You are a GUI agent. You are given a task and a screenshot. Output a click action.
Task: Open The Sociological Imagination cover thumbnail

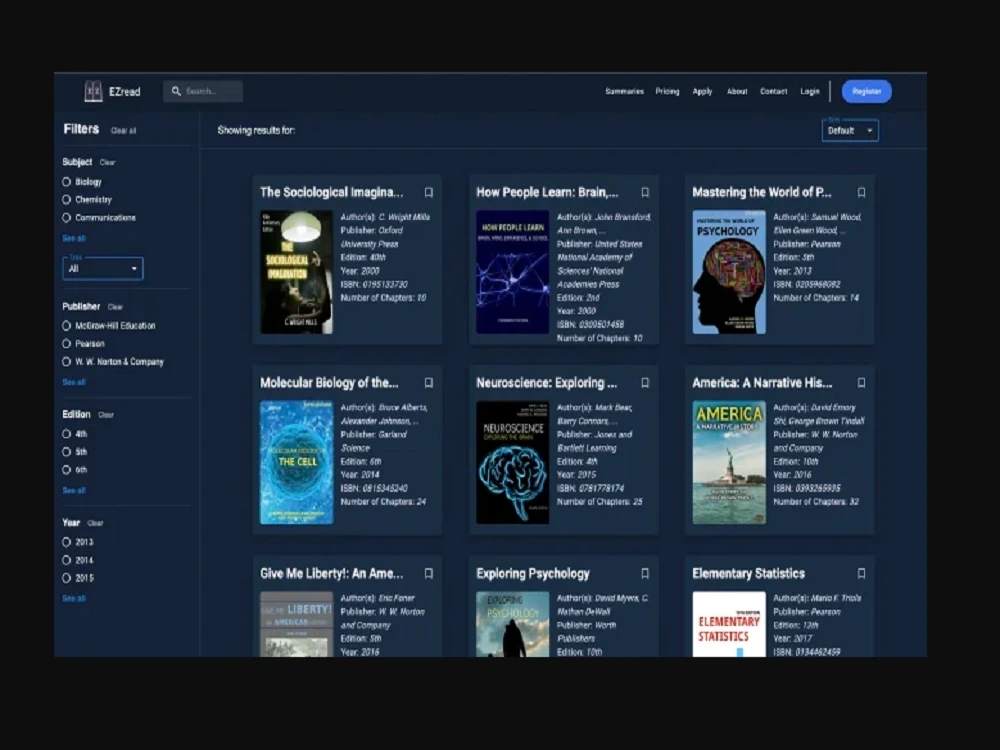(297, 272)
